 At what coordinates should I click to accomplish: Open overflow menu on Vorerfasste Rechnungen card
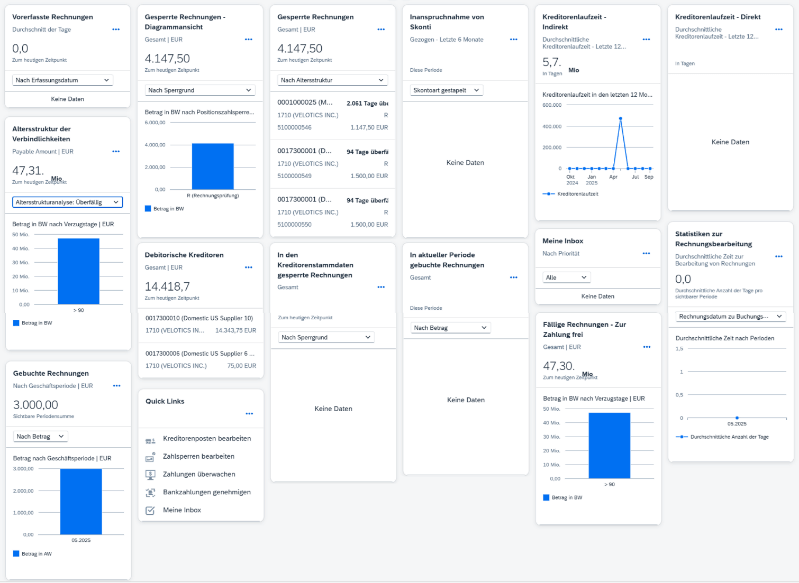tap(116, 31)
